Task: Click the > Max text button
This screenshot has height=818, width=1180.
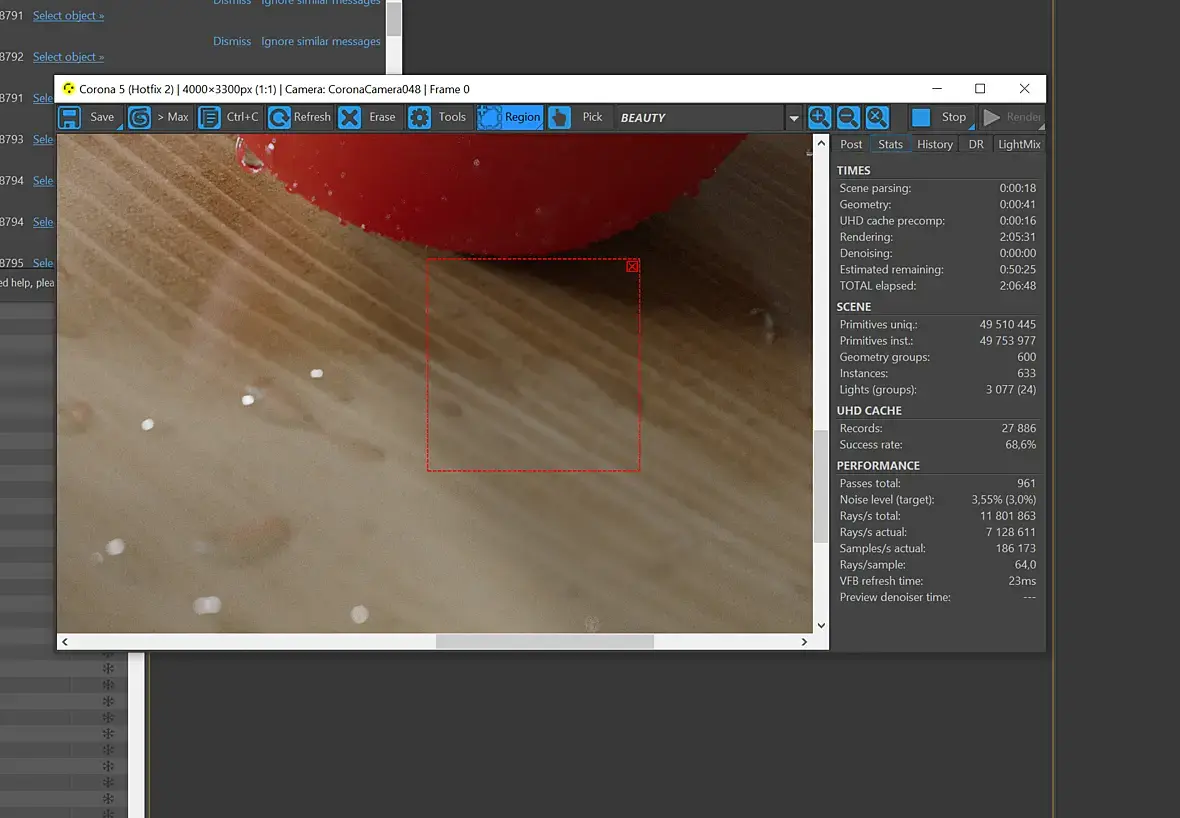Action: pyautogui.click(x=172, y=117)
